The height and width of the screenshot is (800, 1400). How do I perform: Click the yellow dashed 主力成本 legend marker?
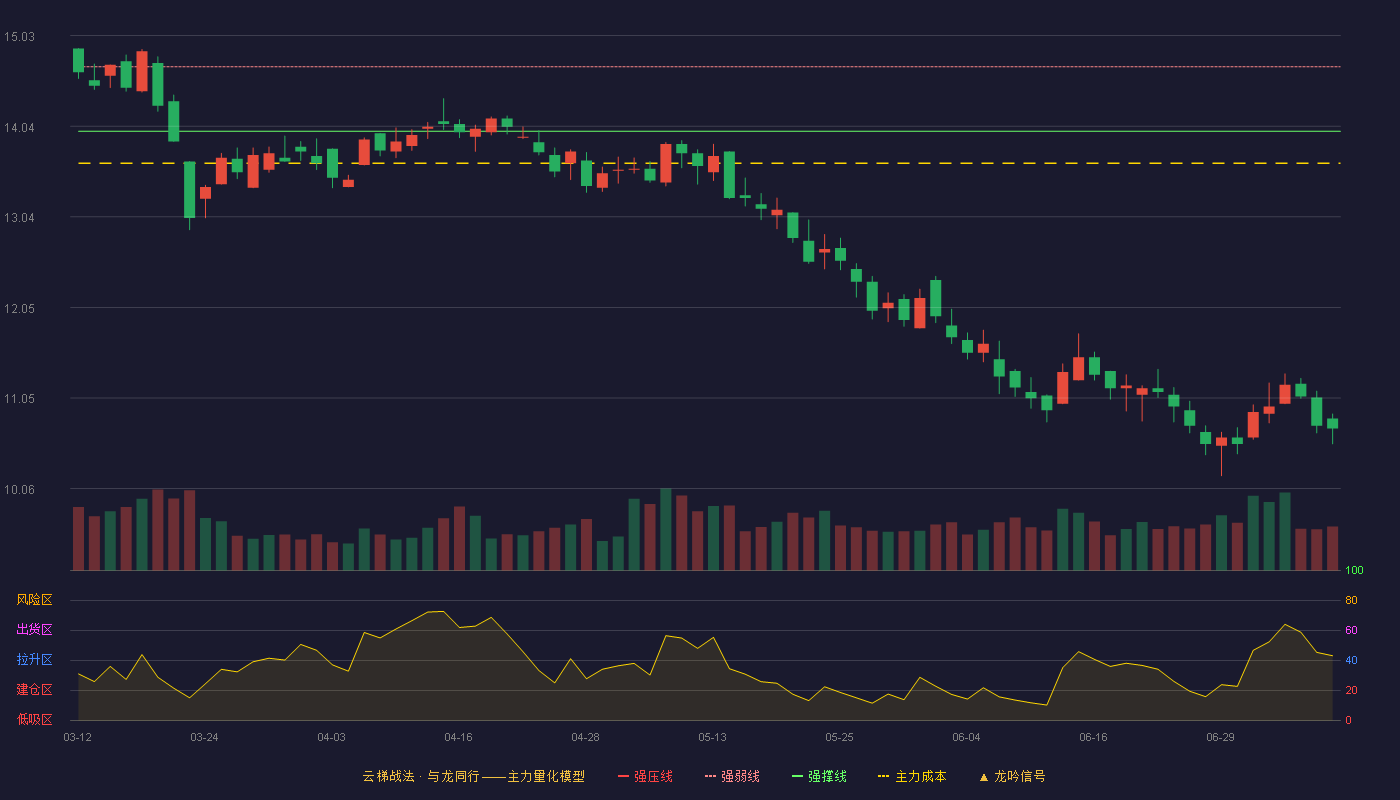(883, 776)
